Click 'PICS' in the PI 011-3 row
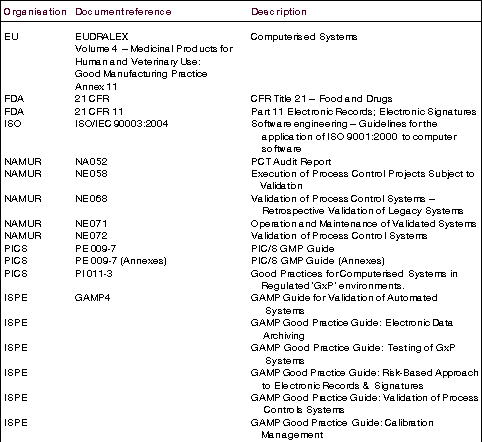482x442 pixels. [x=16, y=274]
